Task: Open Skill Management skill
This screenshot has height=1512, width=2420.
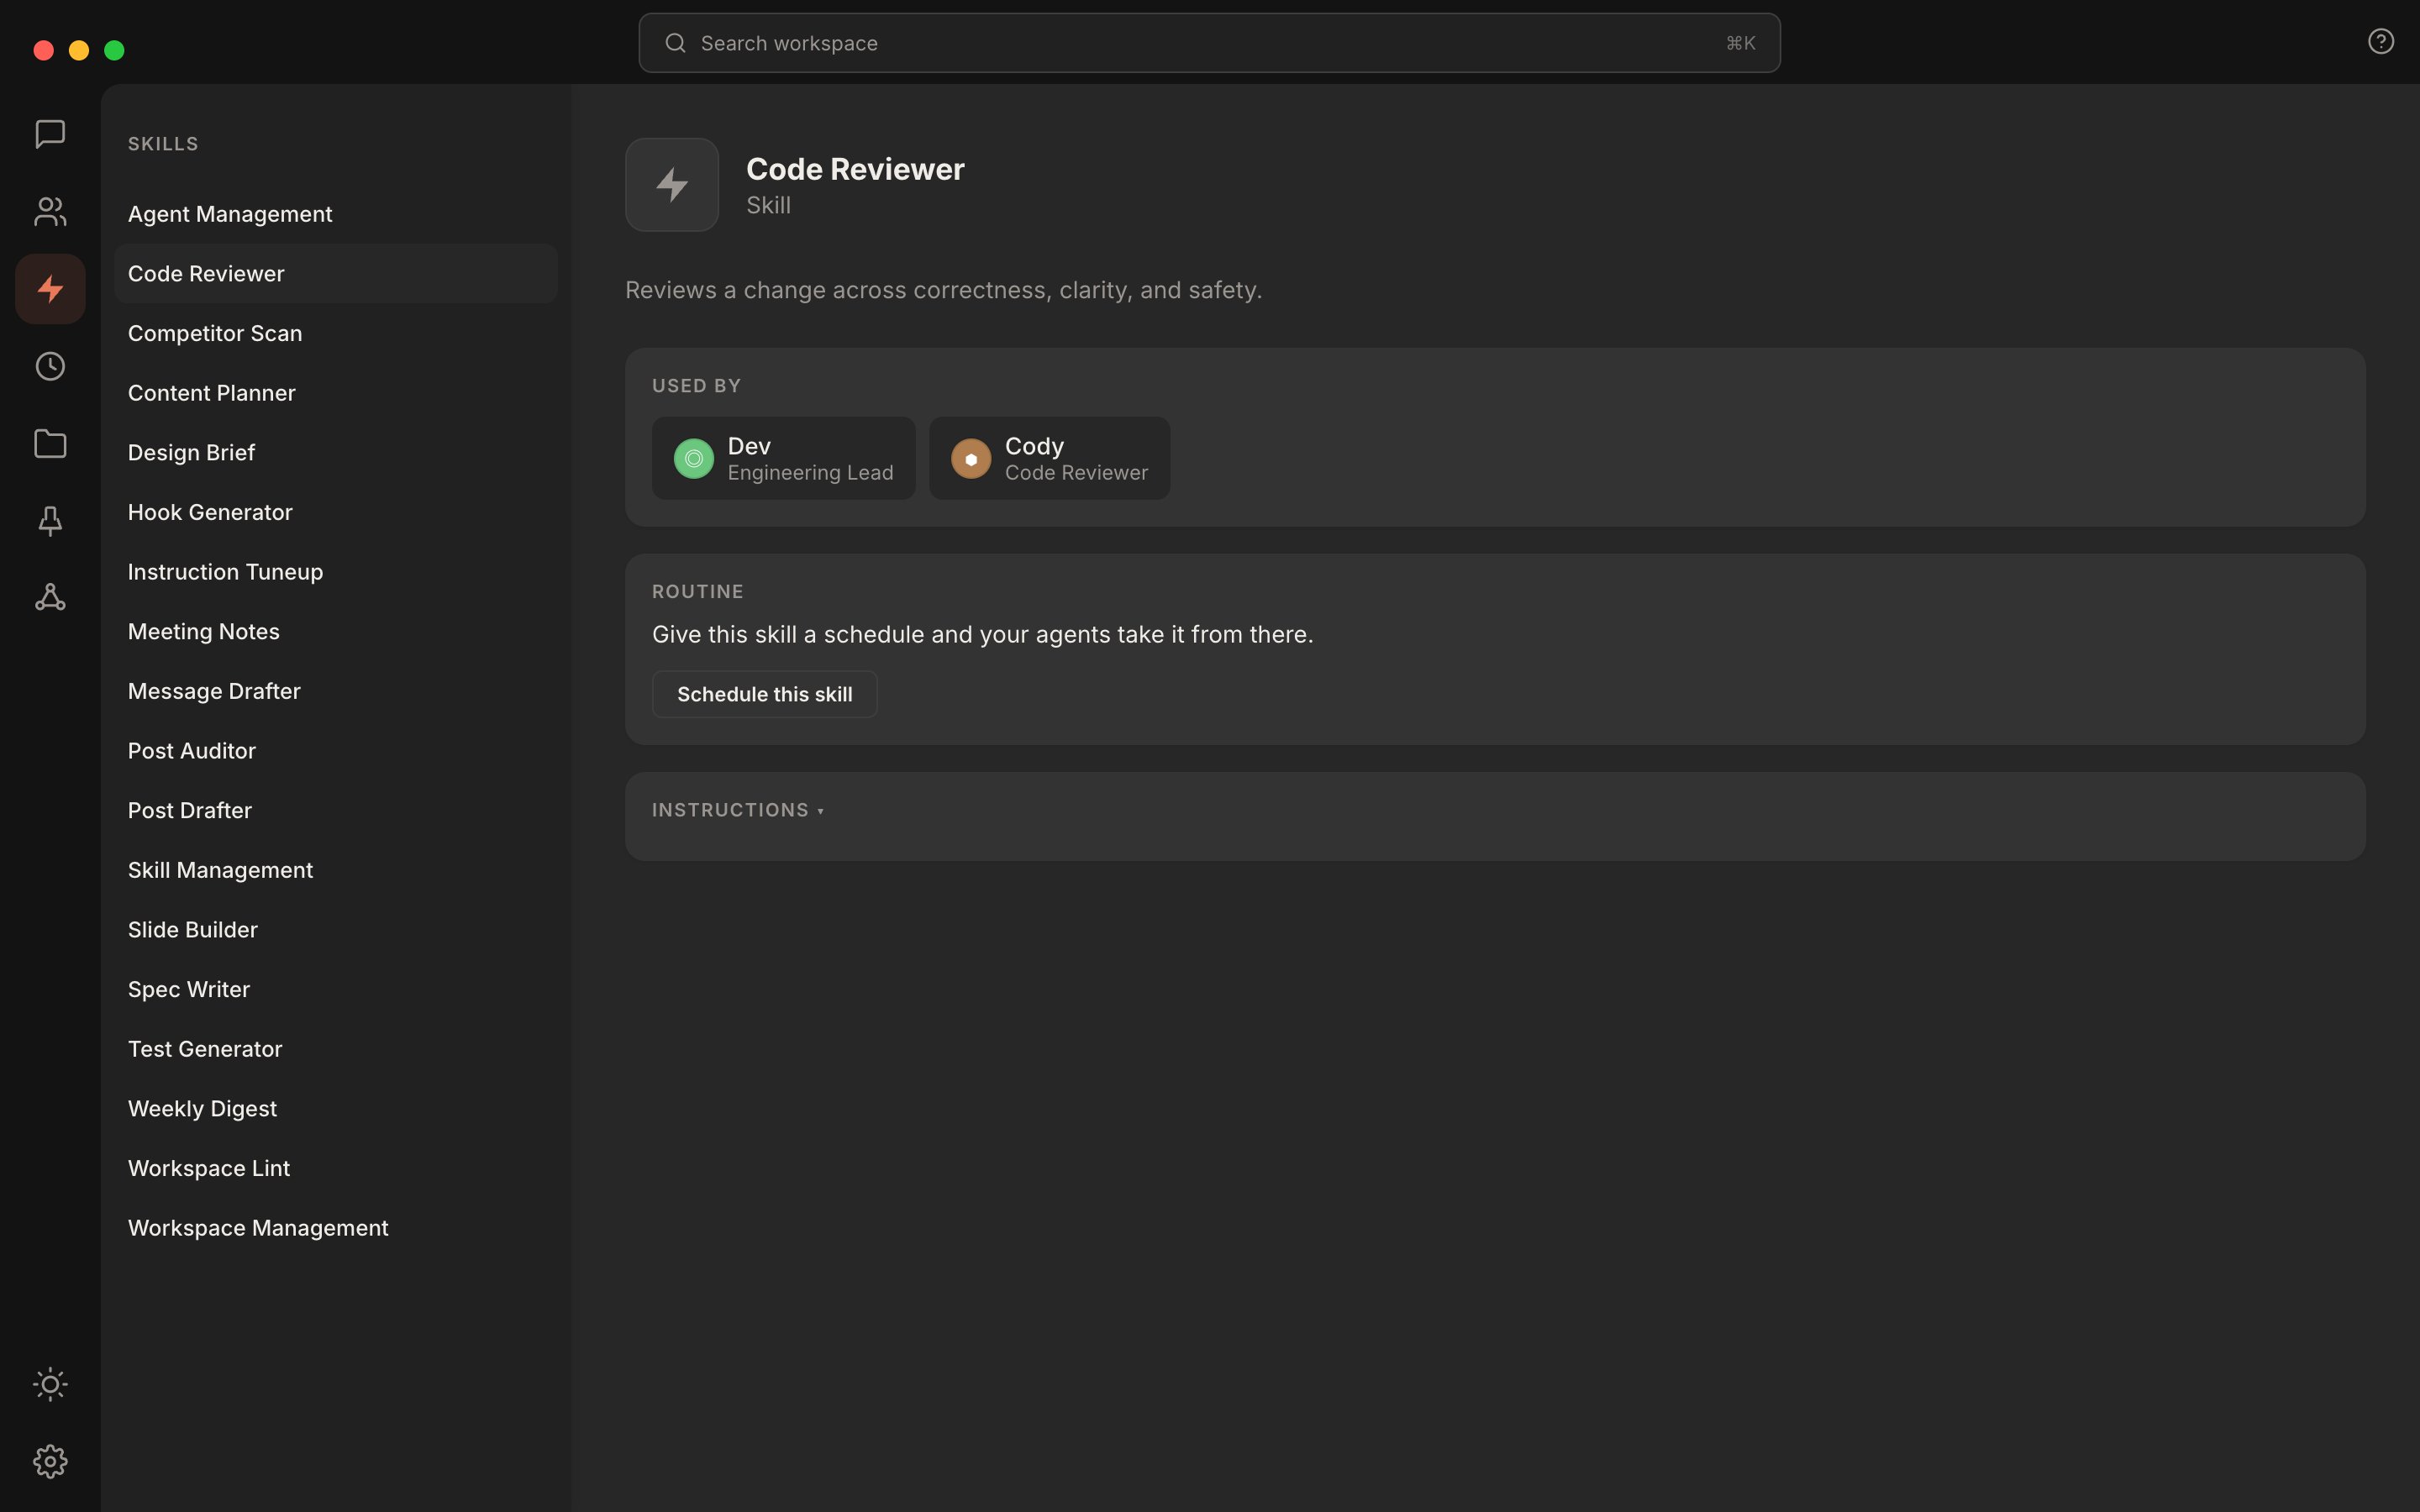Action: tap(336, 870)
